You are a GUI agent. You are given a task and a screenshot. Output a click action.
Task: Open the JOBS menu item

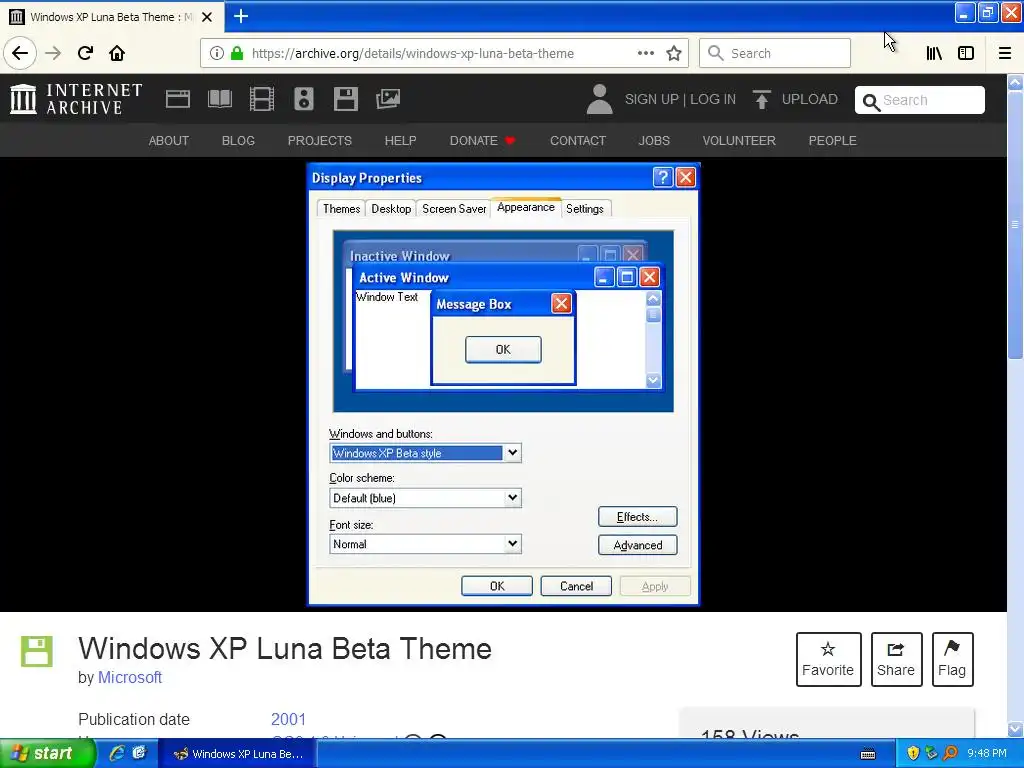[654, 140]
